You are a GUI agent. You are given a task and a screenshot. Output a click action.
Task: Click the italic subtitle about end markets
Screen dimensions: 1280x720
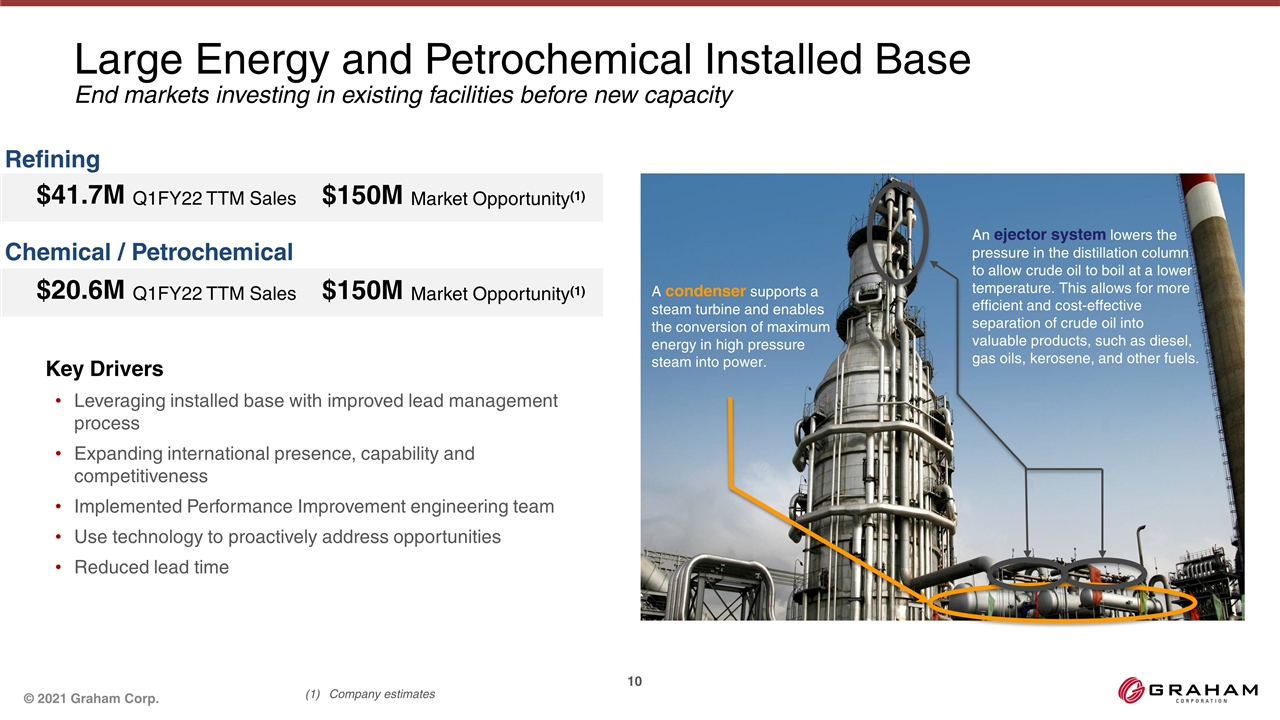click(404, 96)
